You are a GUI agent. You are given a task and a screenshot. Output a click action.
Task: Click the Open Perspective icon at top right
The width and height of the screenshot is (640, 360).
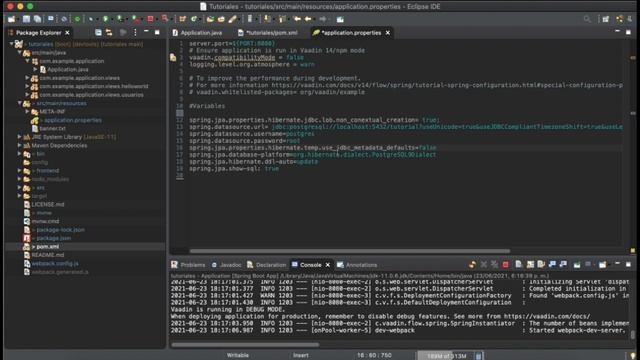pos(606,19)
